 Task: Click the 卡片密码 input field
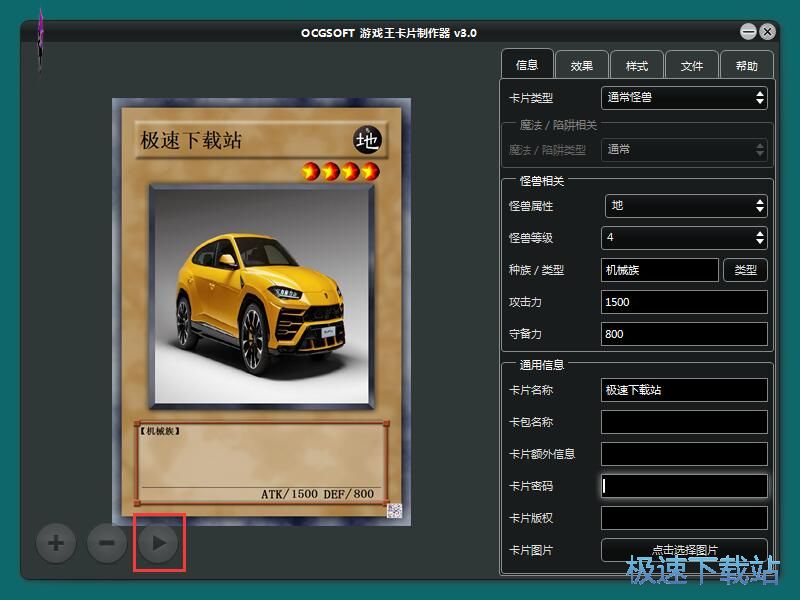click(x=684, y=486)
